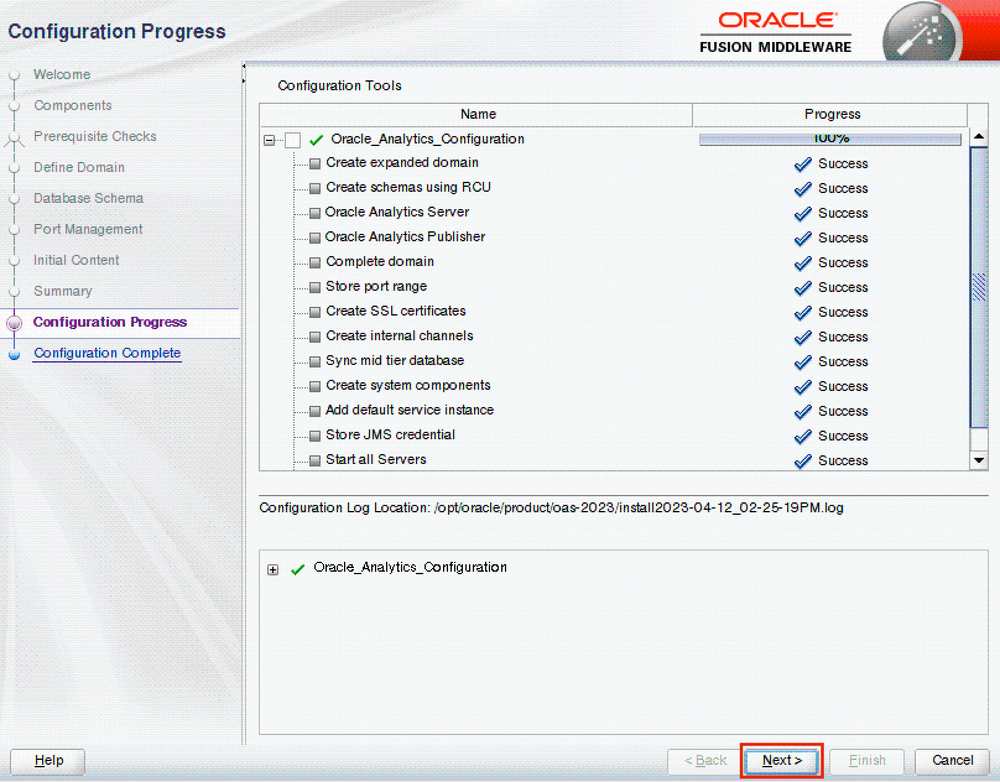Open the Configuration Complete step link
This screenshot has width=1000, height=782.
coord(107,353)
